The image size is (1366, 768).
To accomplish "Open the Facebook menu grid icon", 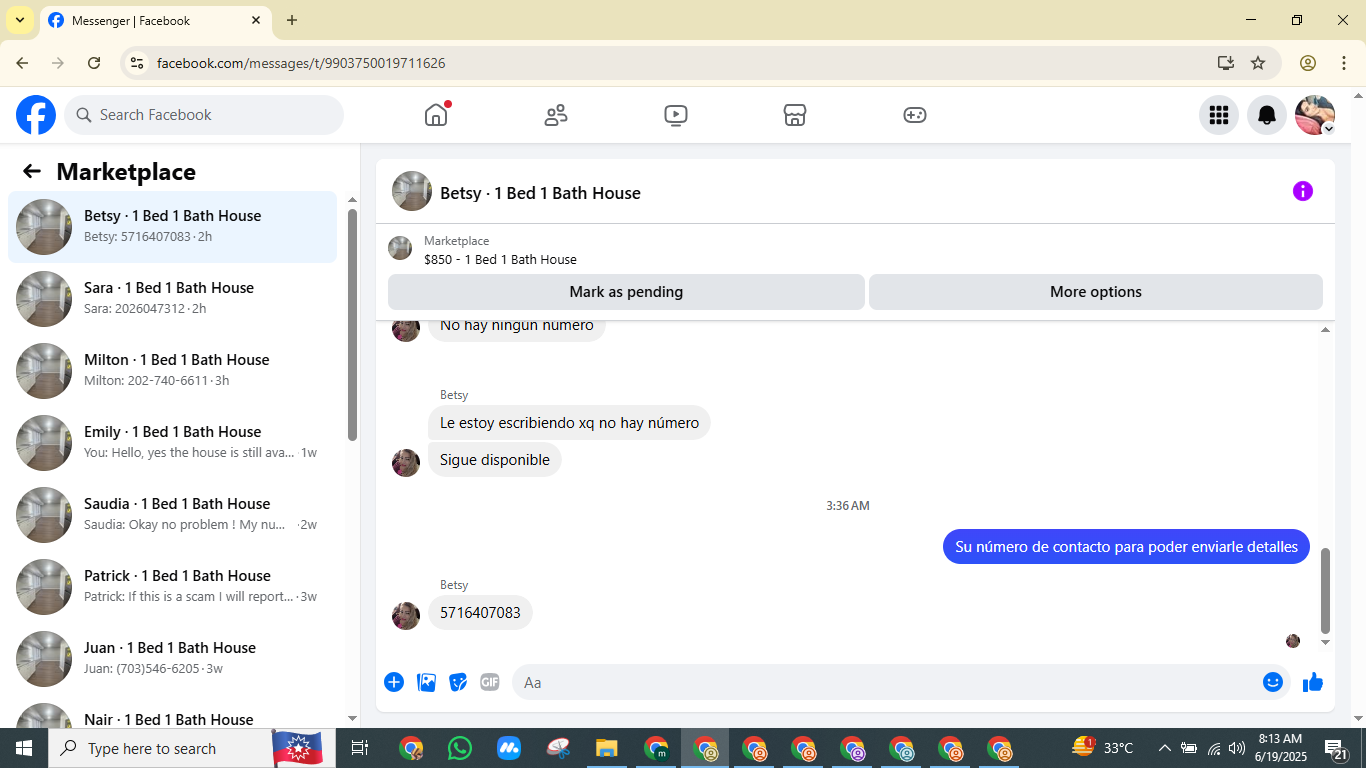I will pos(1219,115).
